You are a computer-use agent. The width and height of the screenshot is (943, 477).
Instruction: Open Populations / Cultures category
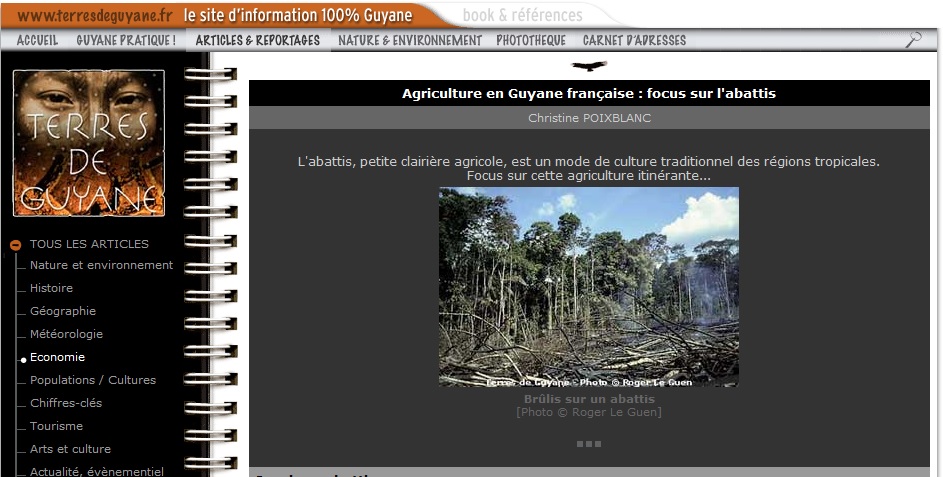(x=93, y=380)
